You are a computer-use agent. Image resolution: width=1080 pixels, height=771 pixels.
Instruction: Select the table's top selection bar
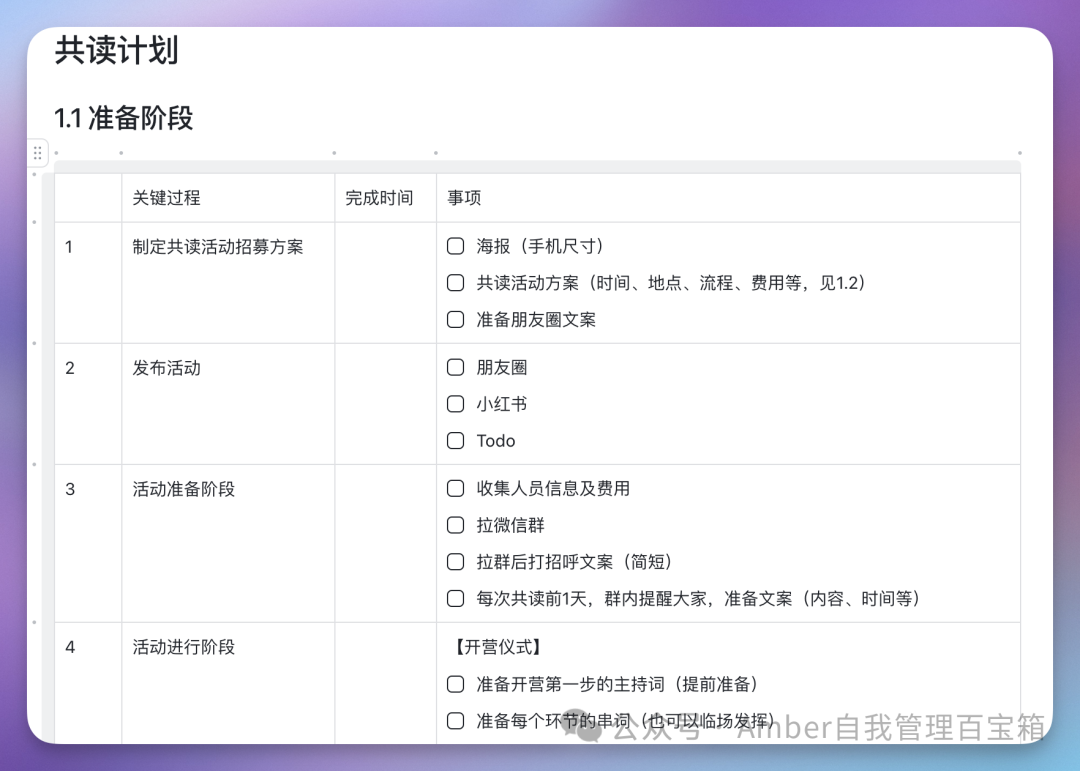coord(537,166)
